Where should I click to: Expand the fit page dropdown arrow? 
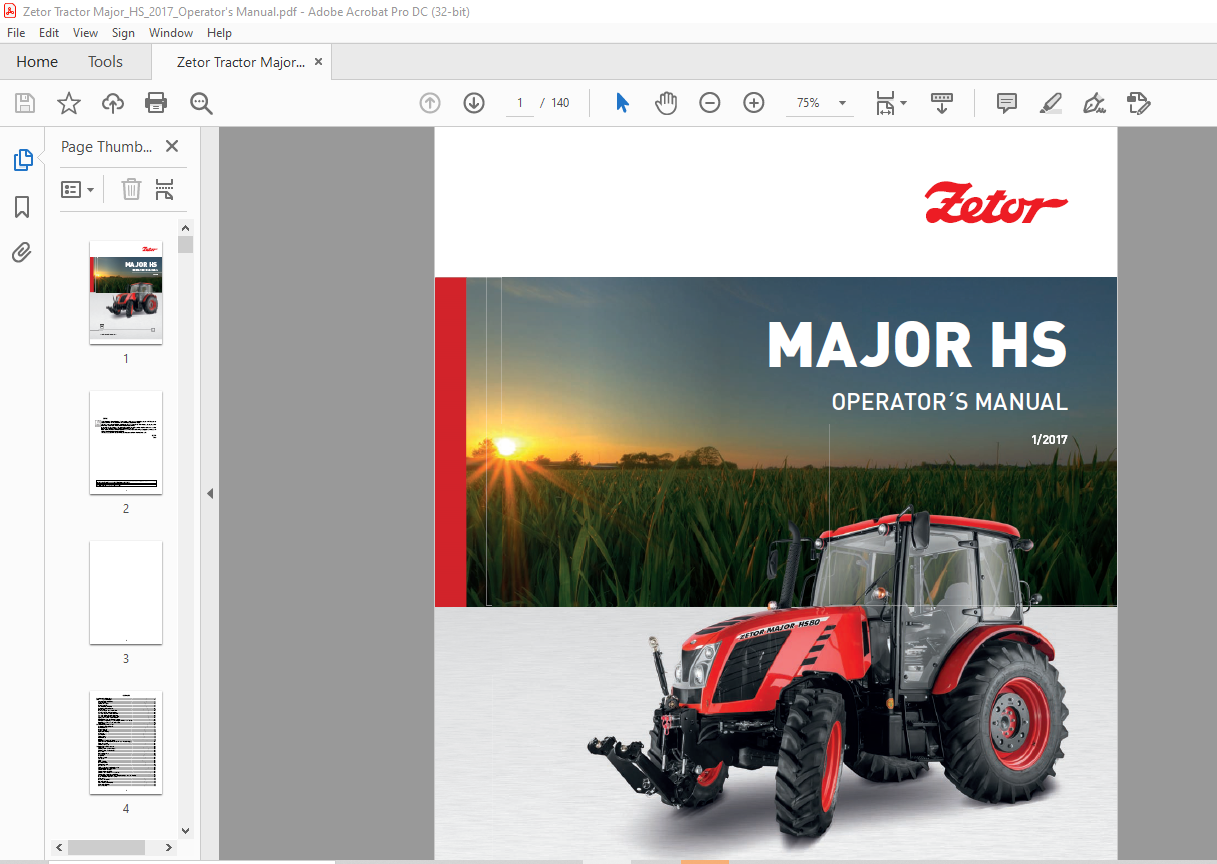(903, 103)
